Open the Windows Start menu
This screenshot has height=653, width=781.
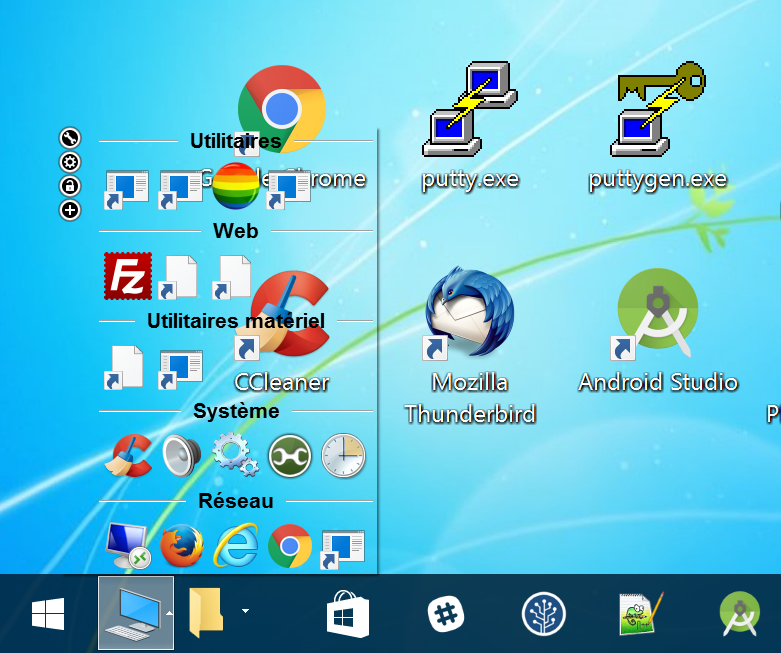[48, 613]
